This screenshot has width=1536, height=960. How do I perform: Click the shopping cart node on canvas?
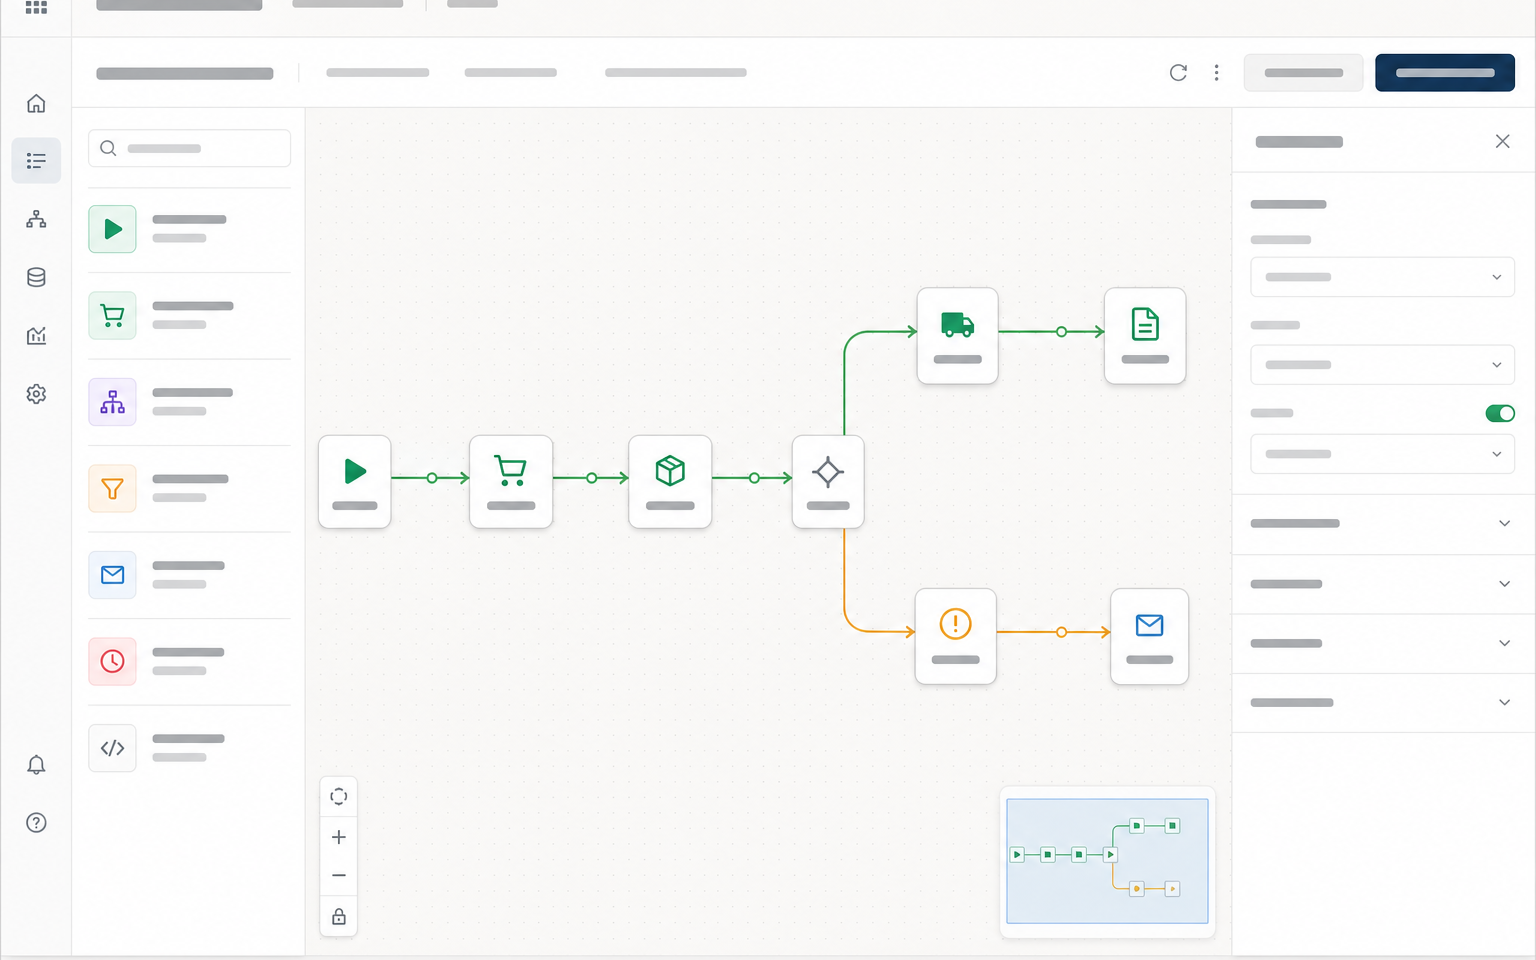coord(511,482)
